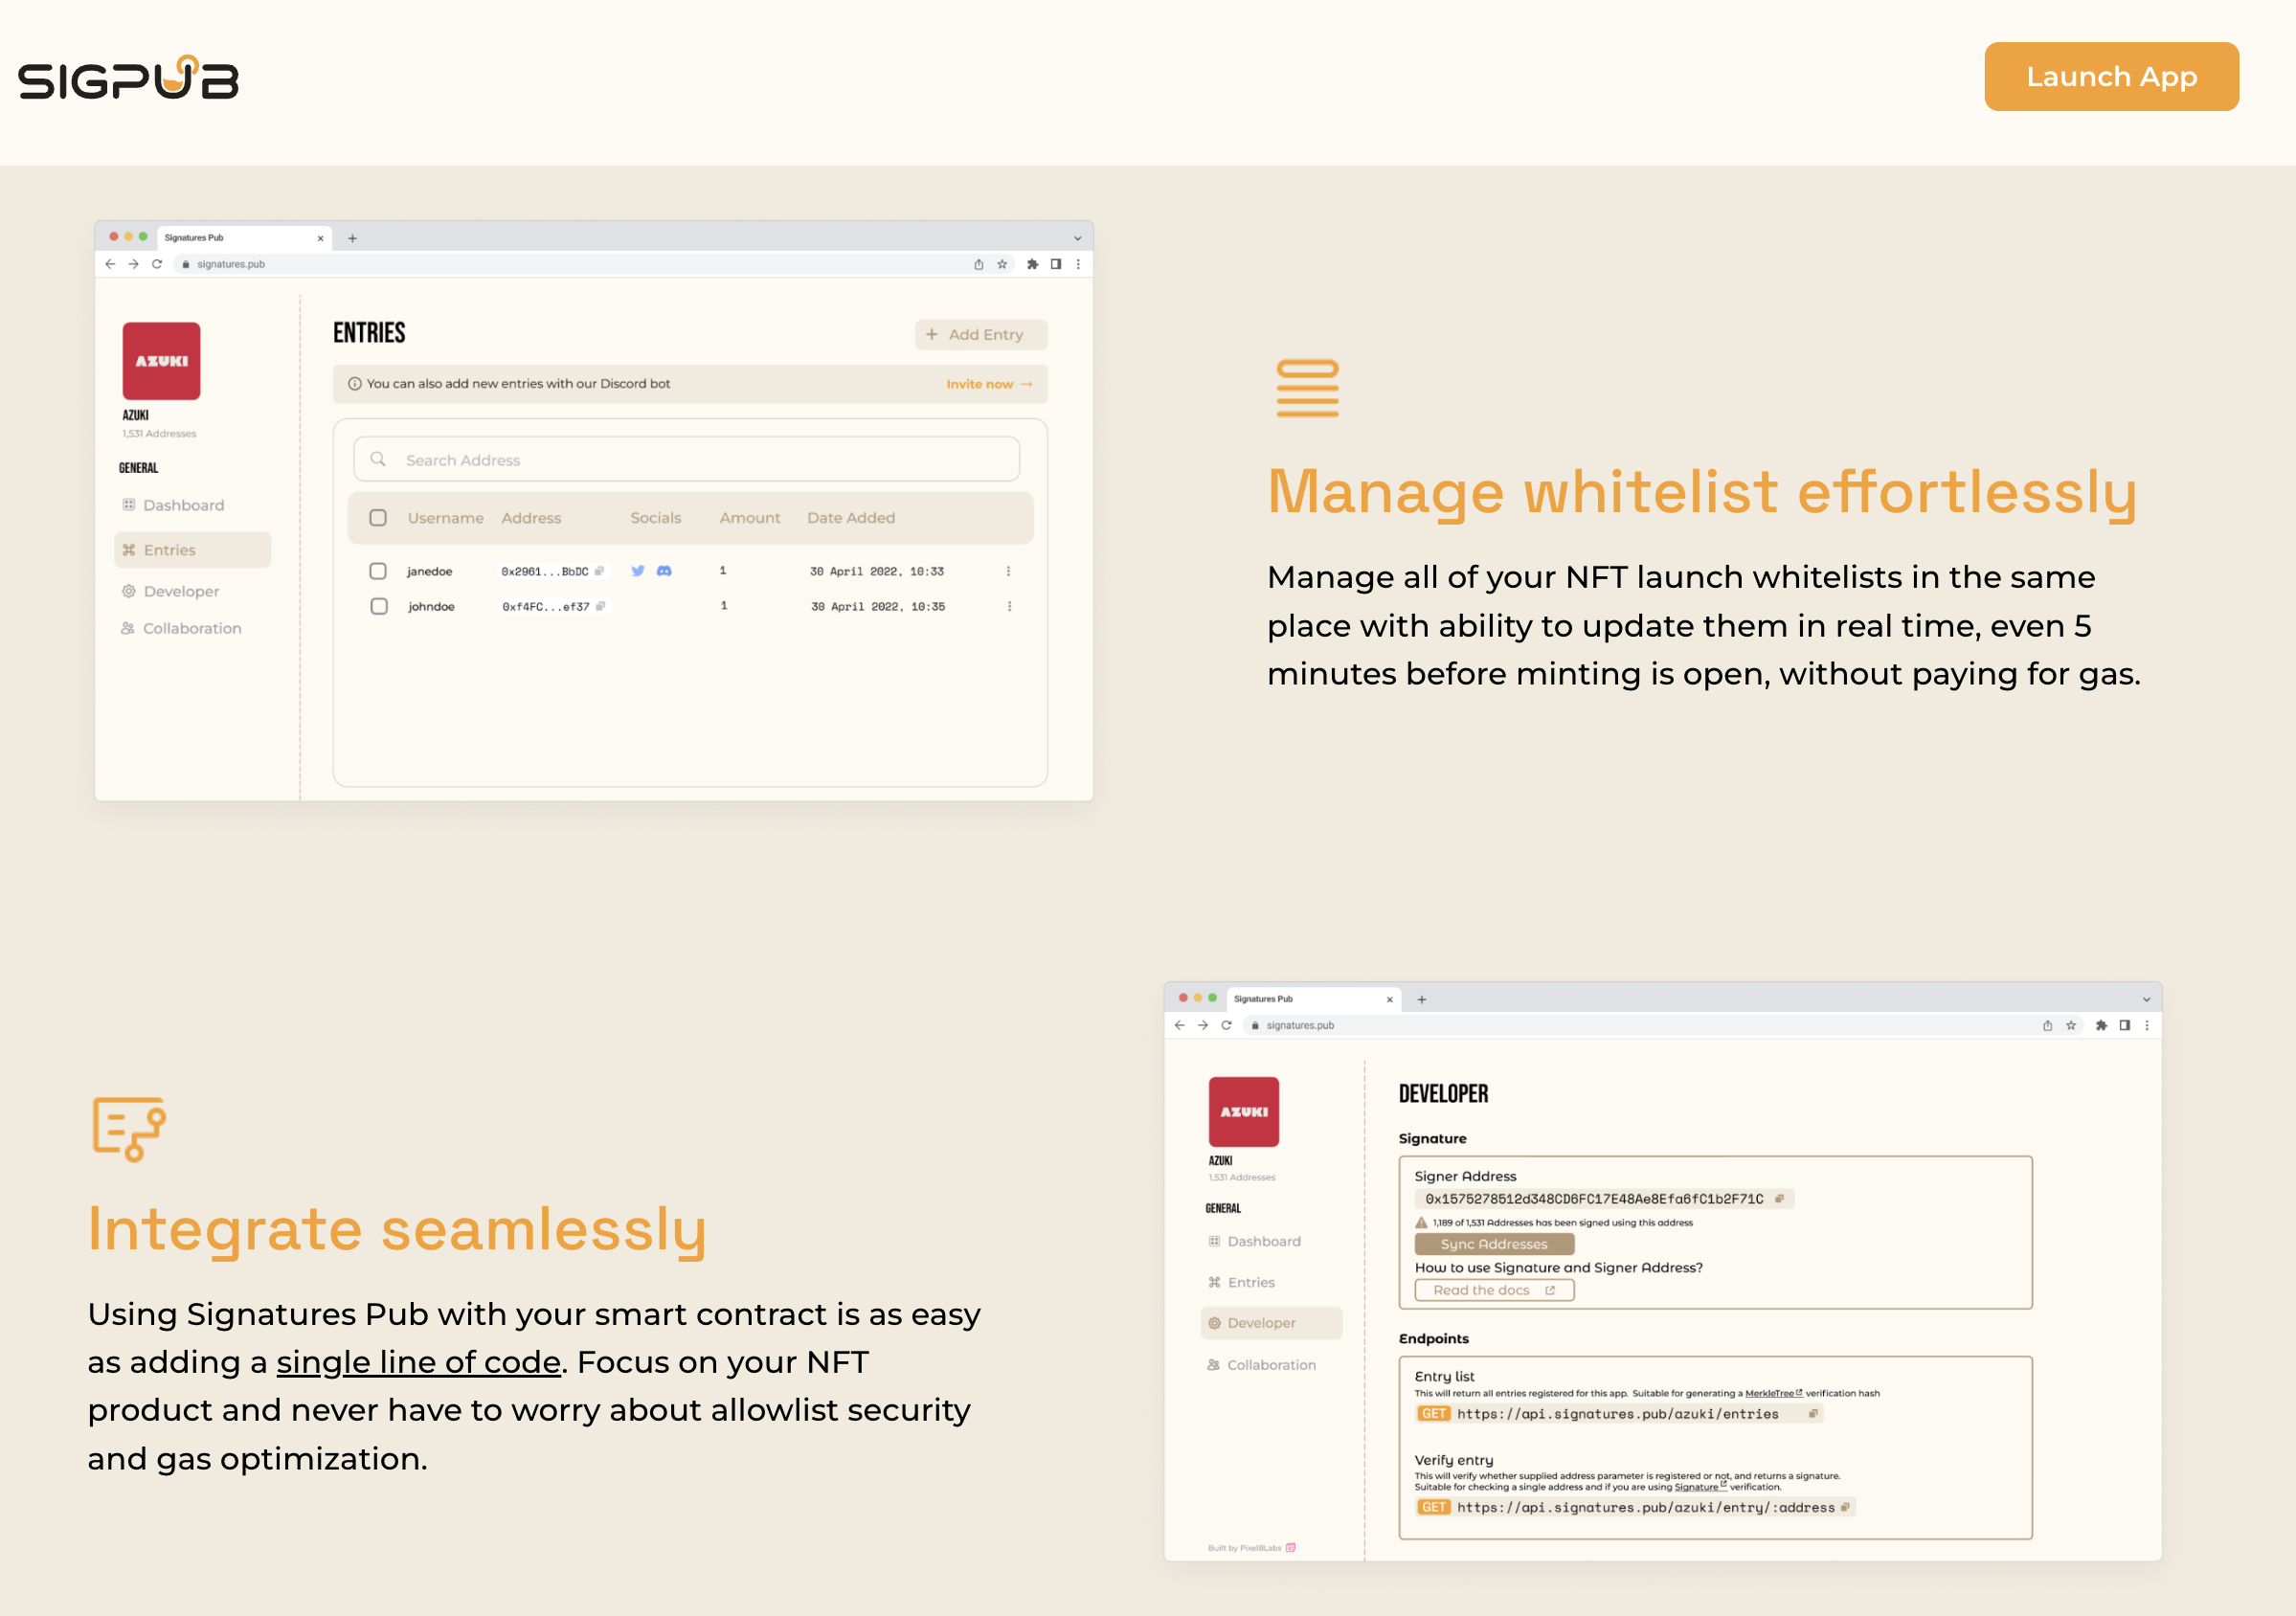Screen dimensions: 2296x1616
Task: Click the bookmark star in the Entries screenshot browser
Action: pyautogui.click(x=1002, y=264)
